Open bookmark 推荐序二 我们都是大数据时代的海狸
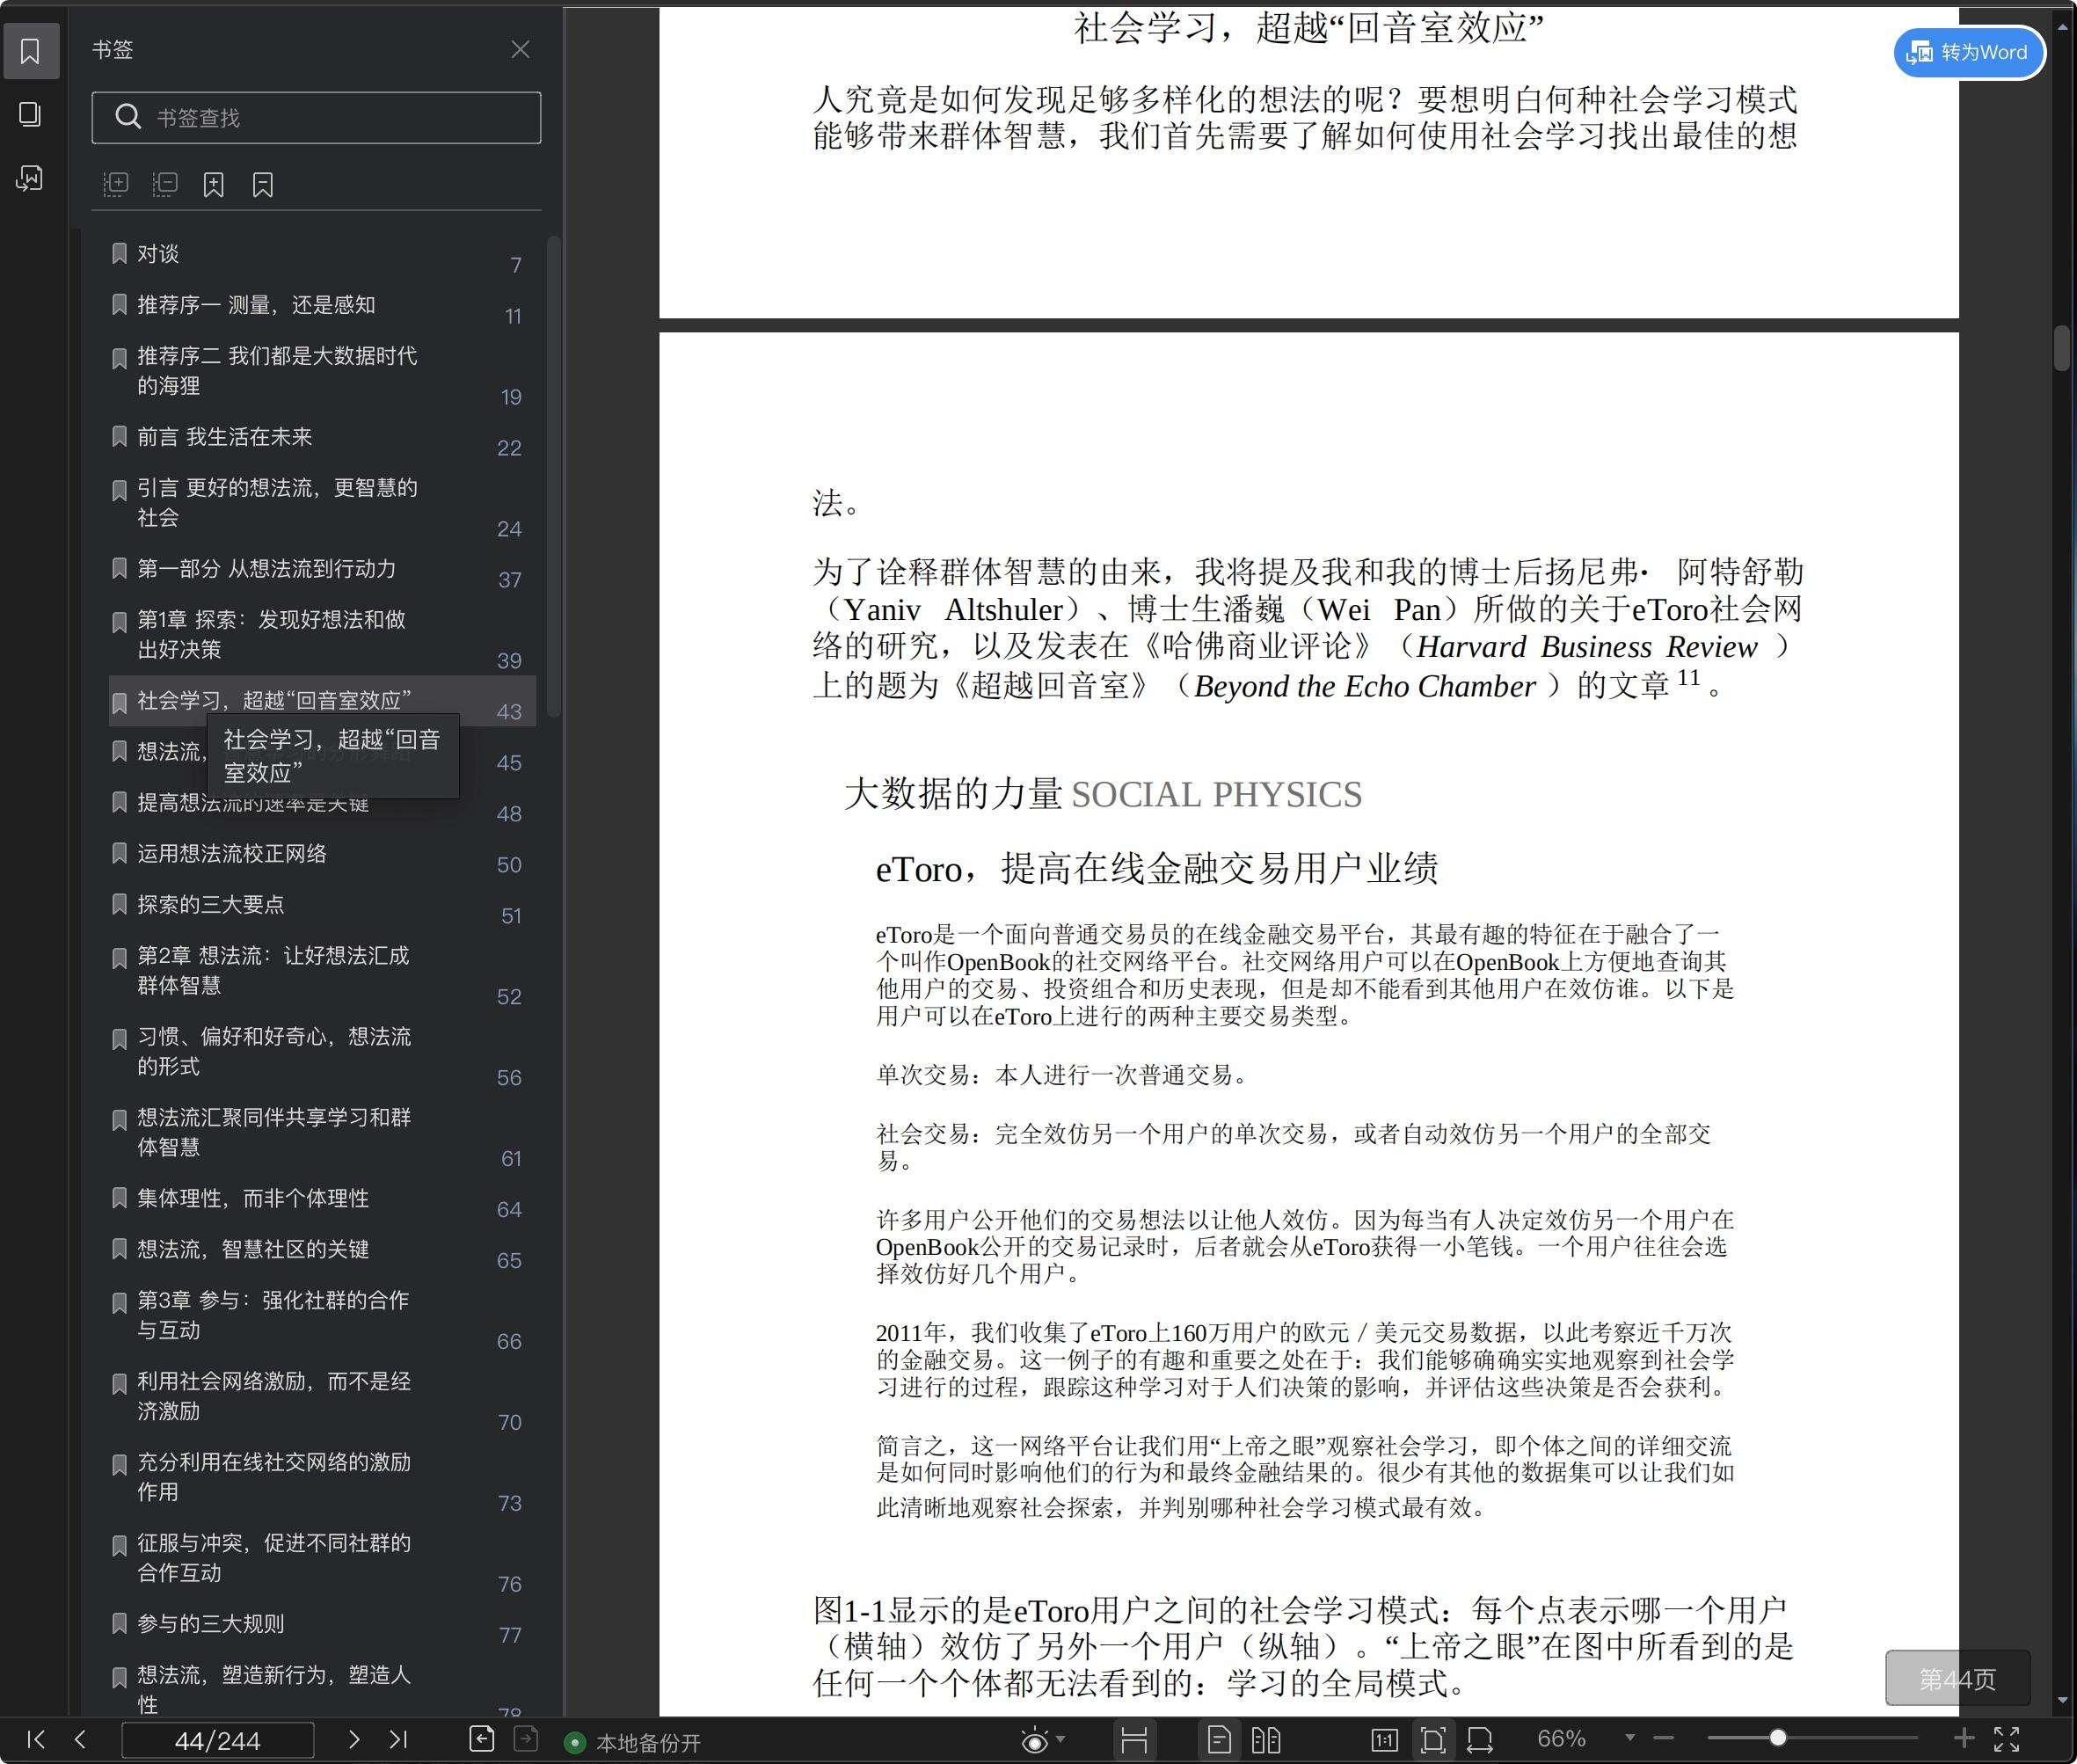Image resolution: width=2077 pixels, height=1764 pixels. click(x=322, y=371)
